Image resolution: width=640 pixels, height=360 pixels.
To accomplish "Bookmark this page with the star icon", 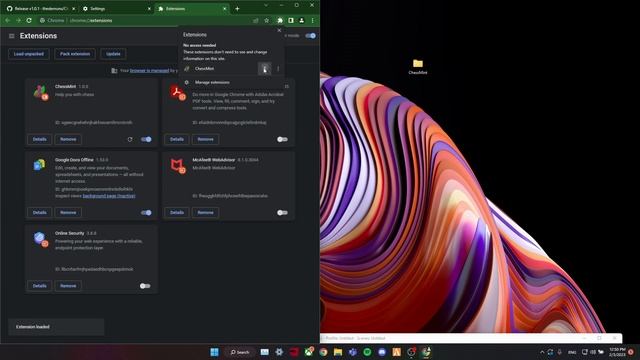I will [x=267, y=20].
